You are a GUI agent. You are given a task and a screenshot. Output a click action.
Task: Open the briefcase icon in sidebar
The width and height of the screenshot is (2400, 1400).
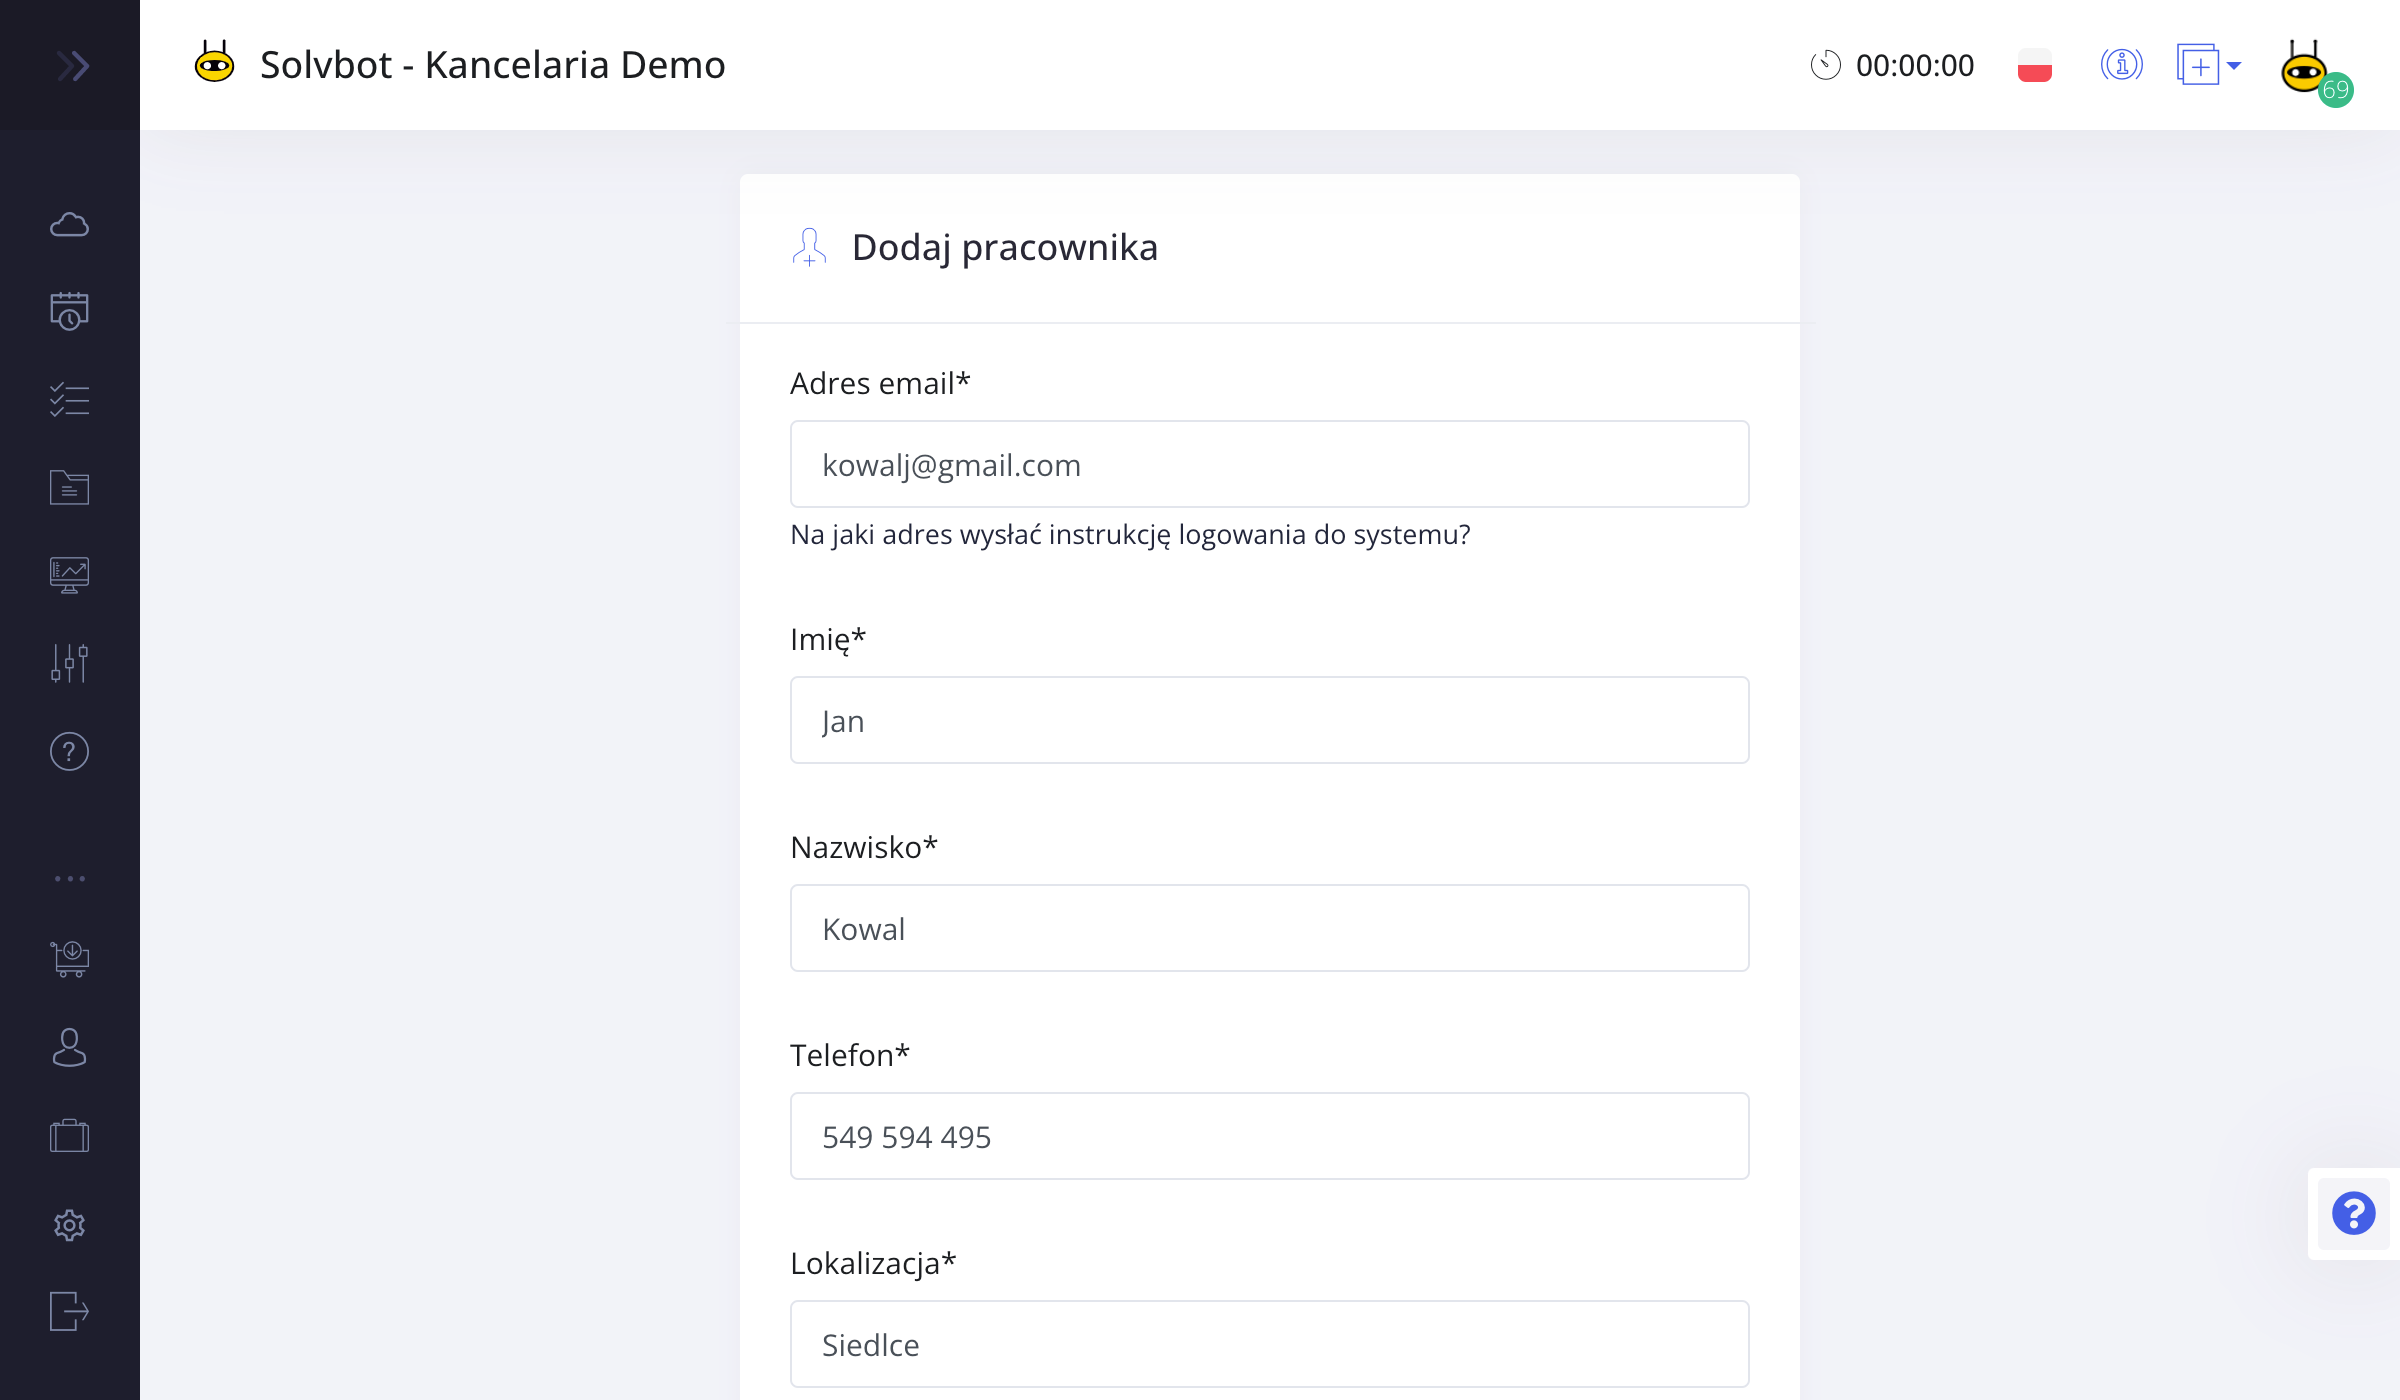69,1135
